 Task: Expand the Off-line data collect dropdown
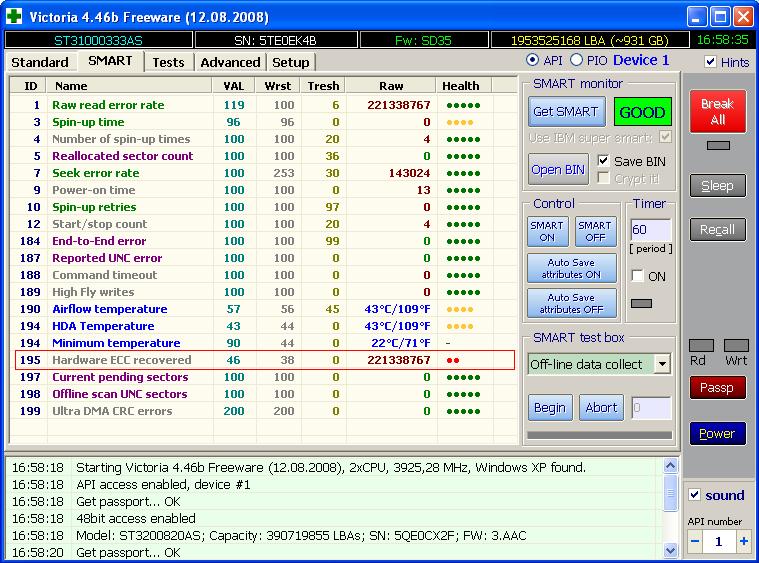pos(662,364)
